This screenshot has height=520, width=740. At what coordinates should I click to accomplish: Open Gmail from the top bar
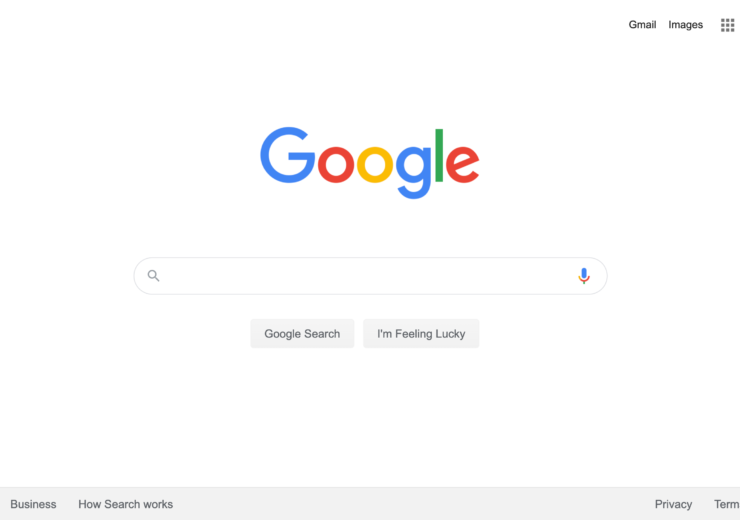pyautogui.click(x=642, y=25)
